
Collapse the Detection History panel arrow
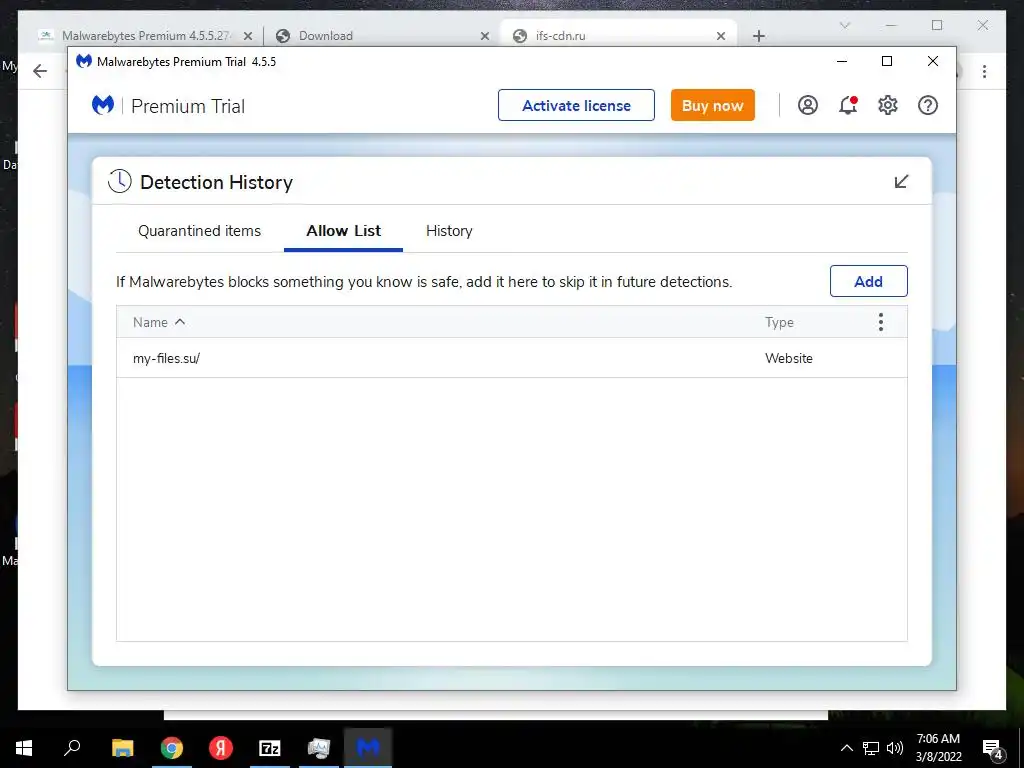pyautogui.click(x=901, y=182)
